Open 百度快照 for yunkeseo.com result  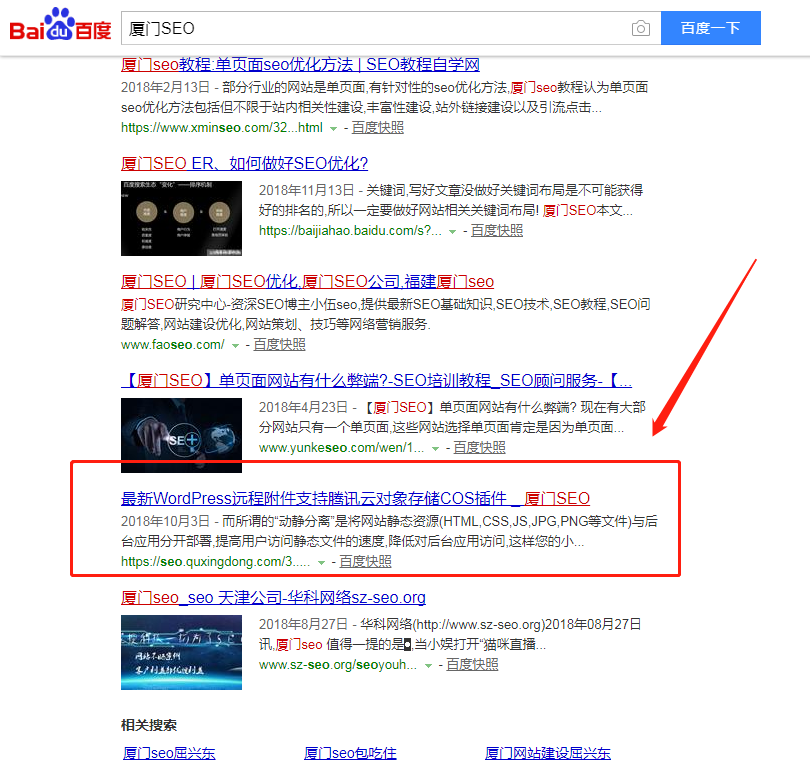pos(479,448)
